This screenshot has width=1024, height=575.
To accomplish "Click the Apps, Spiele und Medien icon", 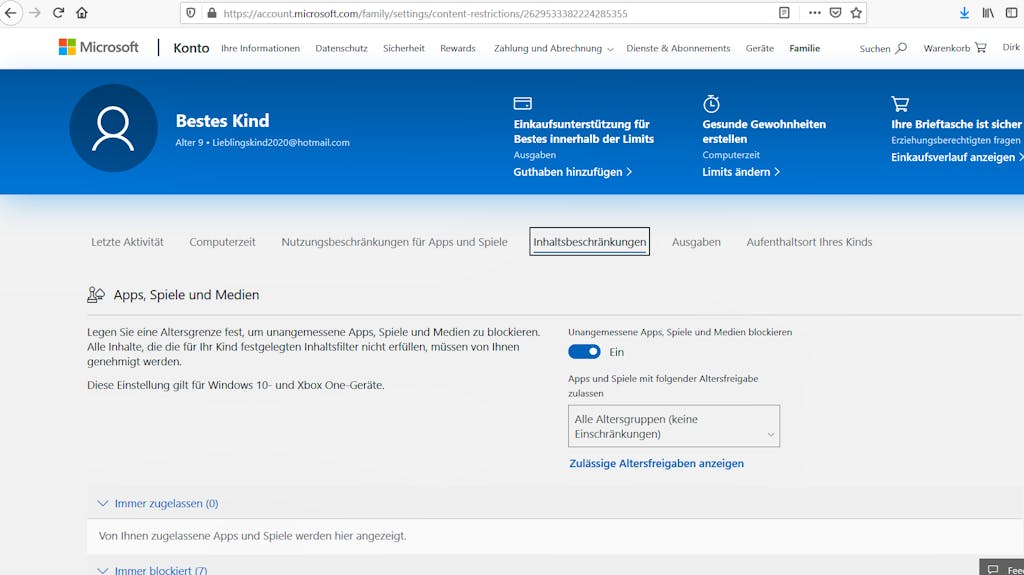I will pyautogui.click(x=96, y=295).
